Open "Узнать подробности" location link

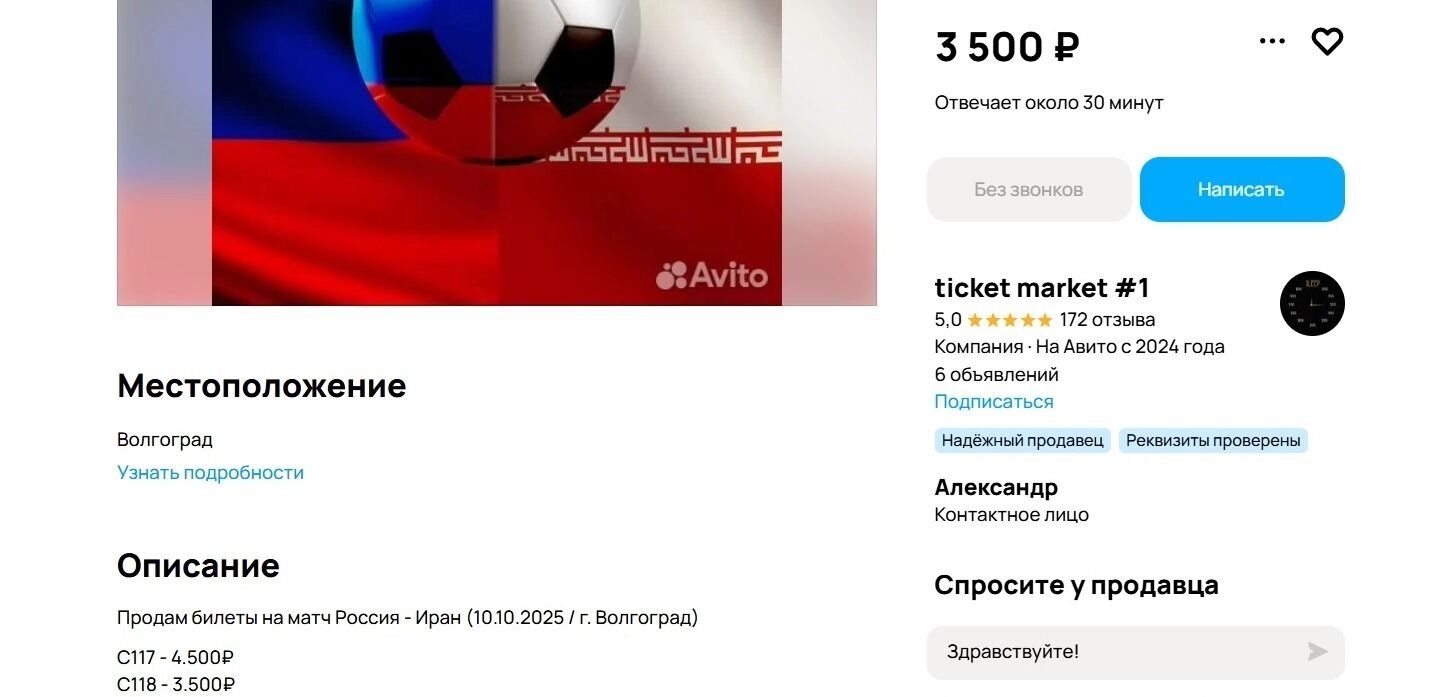pyautogui.click(x=210, y=473)
